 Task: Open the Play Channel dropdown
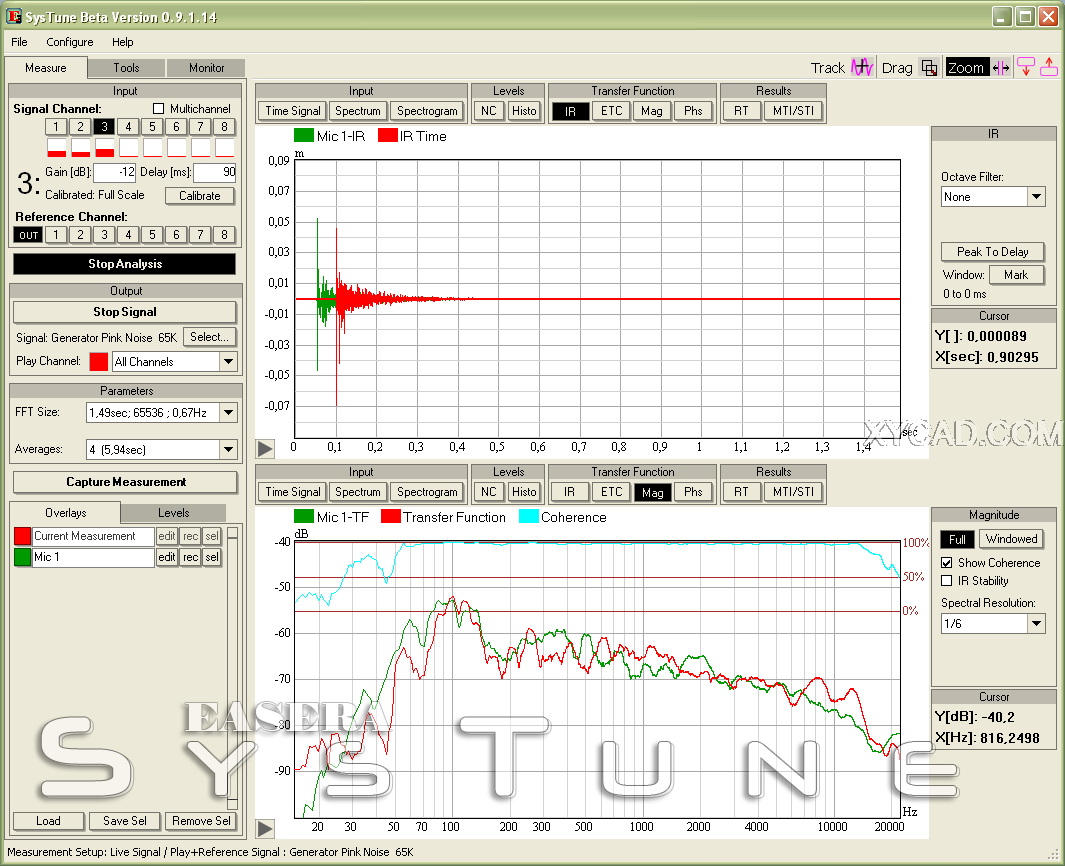(x=228, y=362)
